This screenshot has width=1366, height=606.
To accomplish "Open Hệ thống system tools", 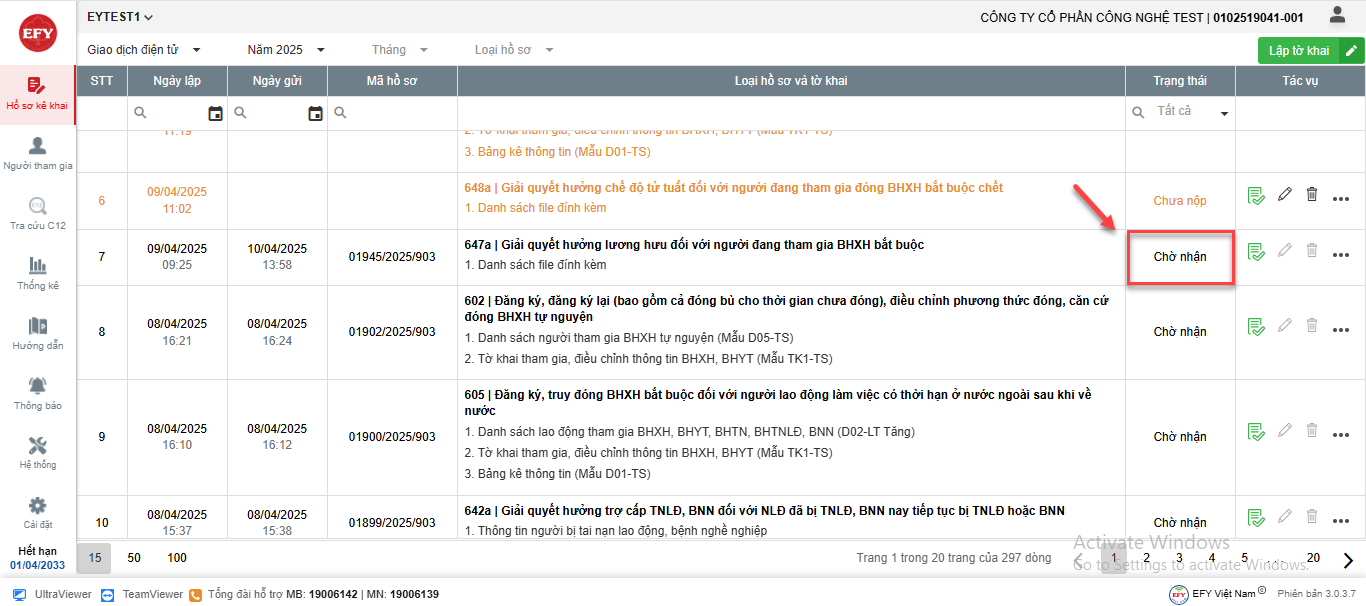I will coord(37,453).
